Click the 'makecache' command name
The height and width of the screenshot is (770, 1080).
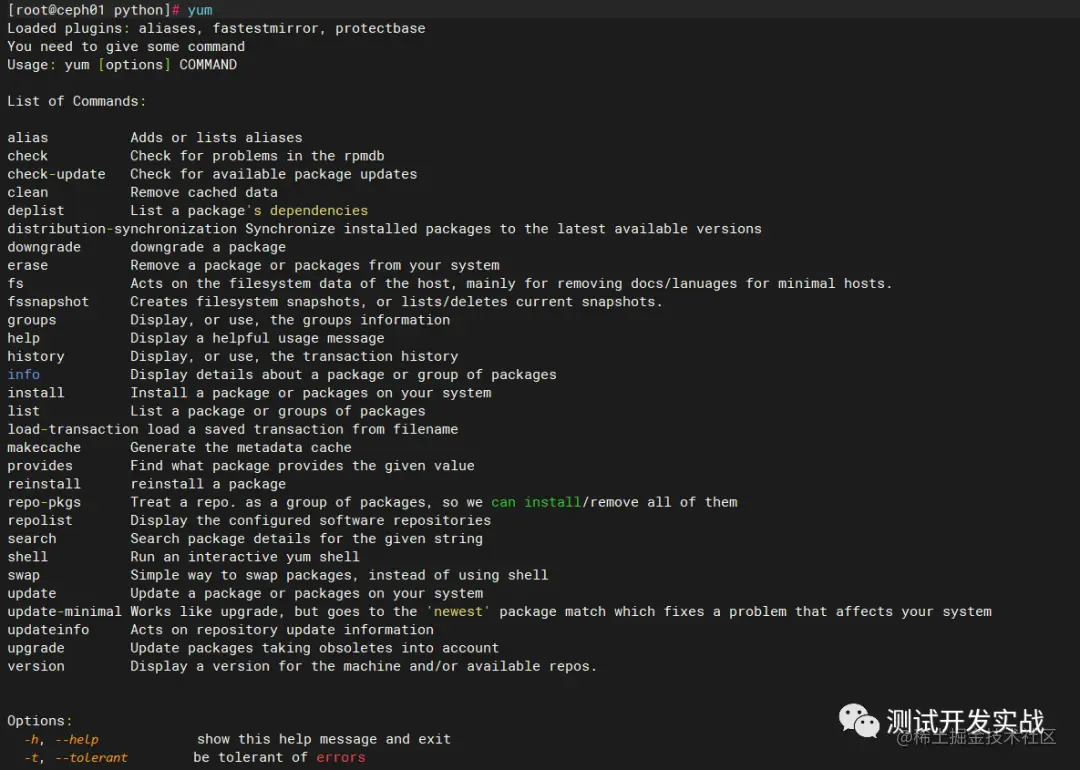[x=44, y=448]
